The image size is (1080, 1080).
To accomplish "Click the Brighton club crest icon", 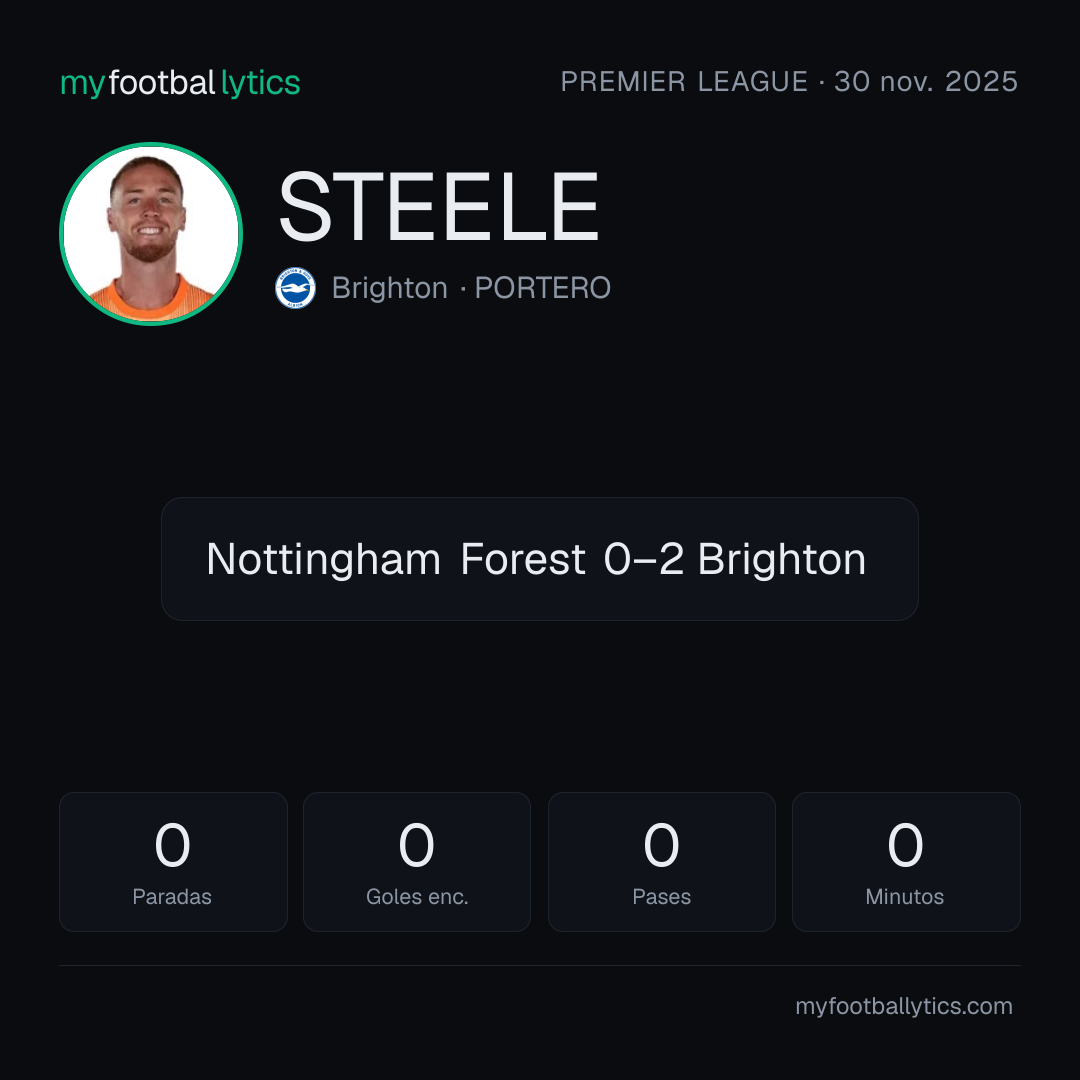I will click(x=295, y=288).
